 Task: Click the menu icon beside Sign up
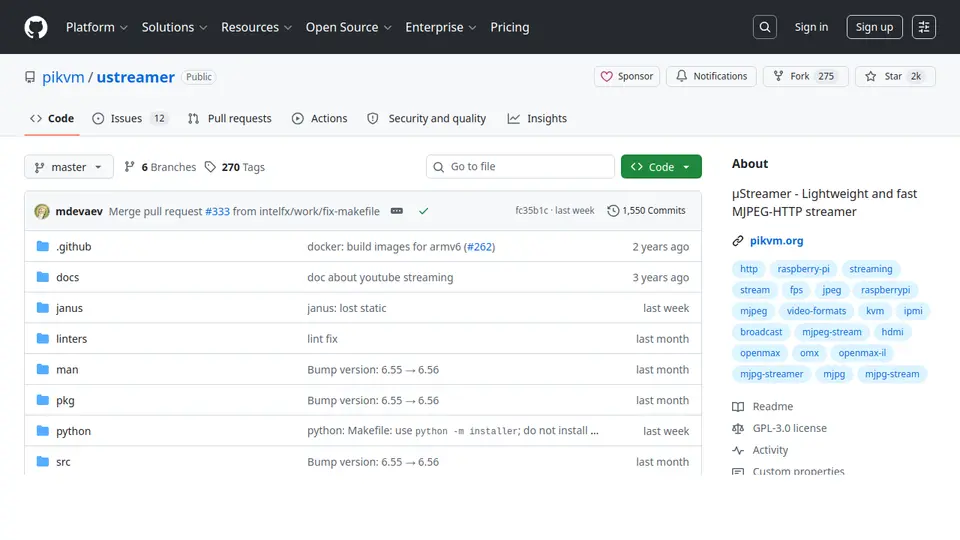[924, 27]
